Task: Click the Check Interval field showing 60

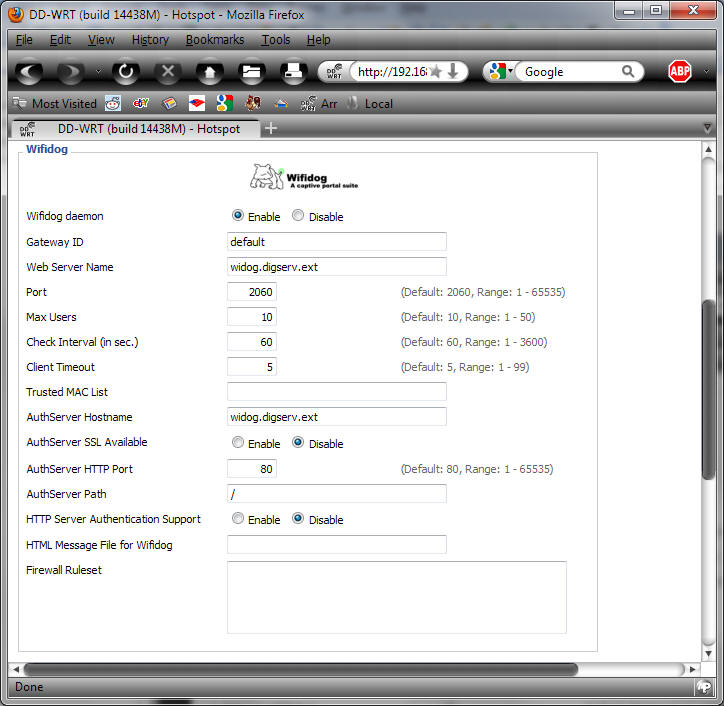Action: tap(252, 342)
